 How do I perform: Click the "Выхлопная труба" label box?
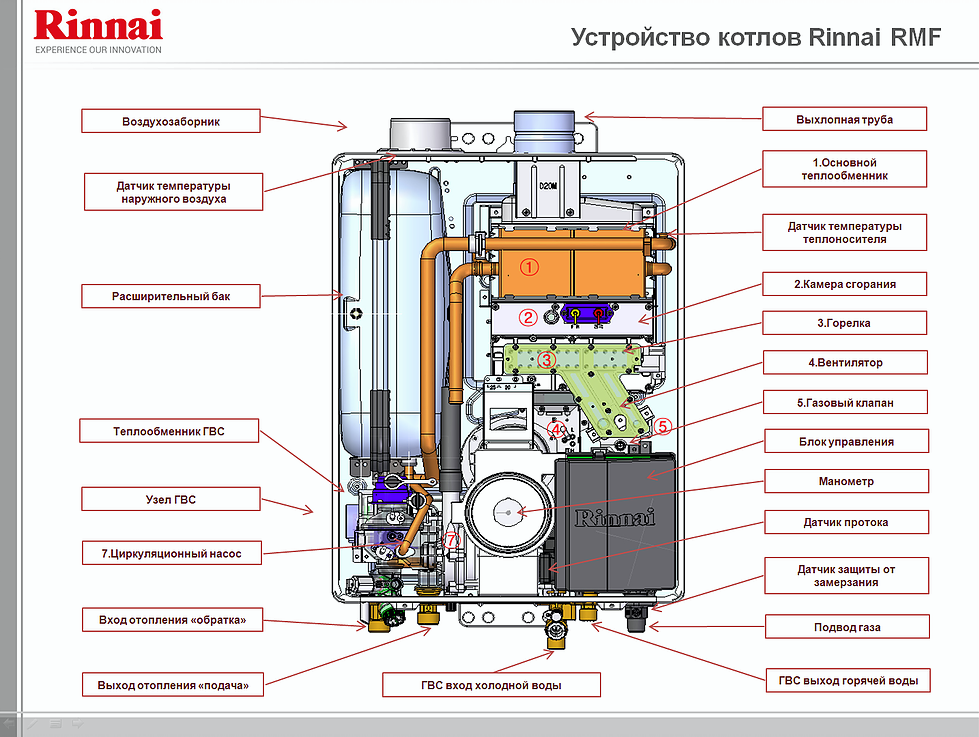tap(845, 119)
